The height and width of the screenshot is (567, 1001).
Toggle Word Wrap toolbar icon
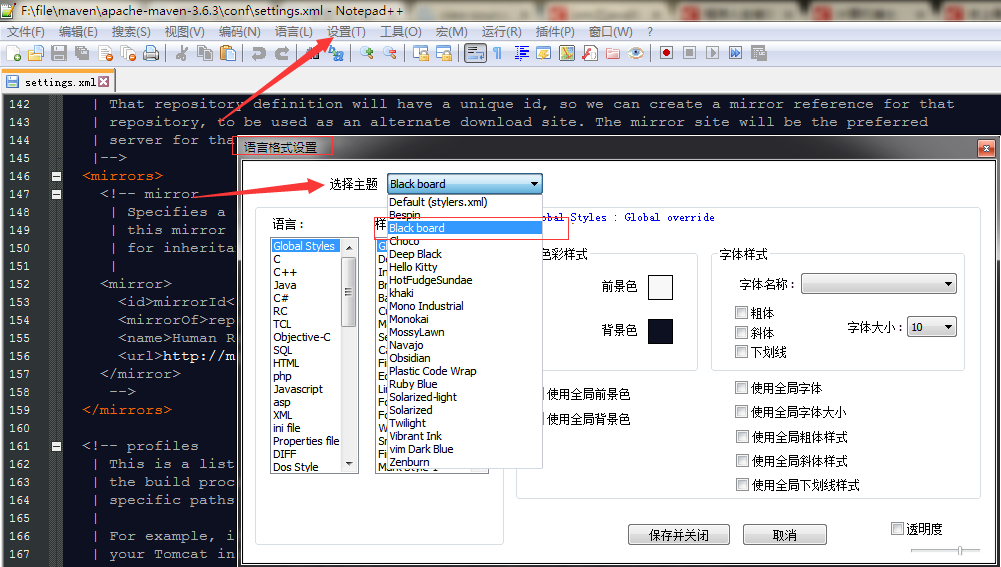[x=475, y=54]
